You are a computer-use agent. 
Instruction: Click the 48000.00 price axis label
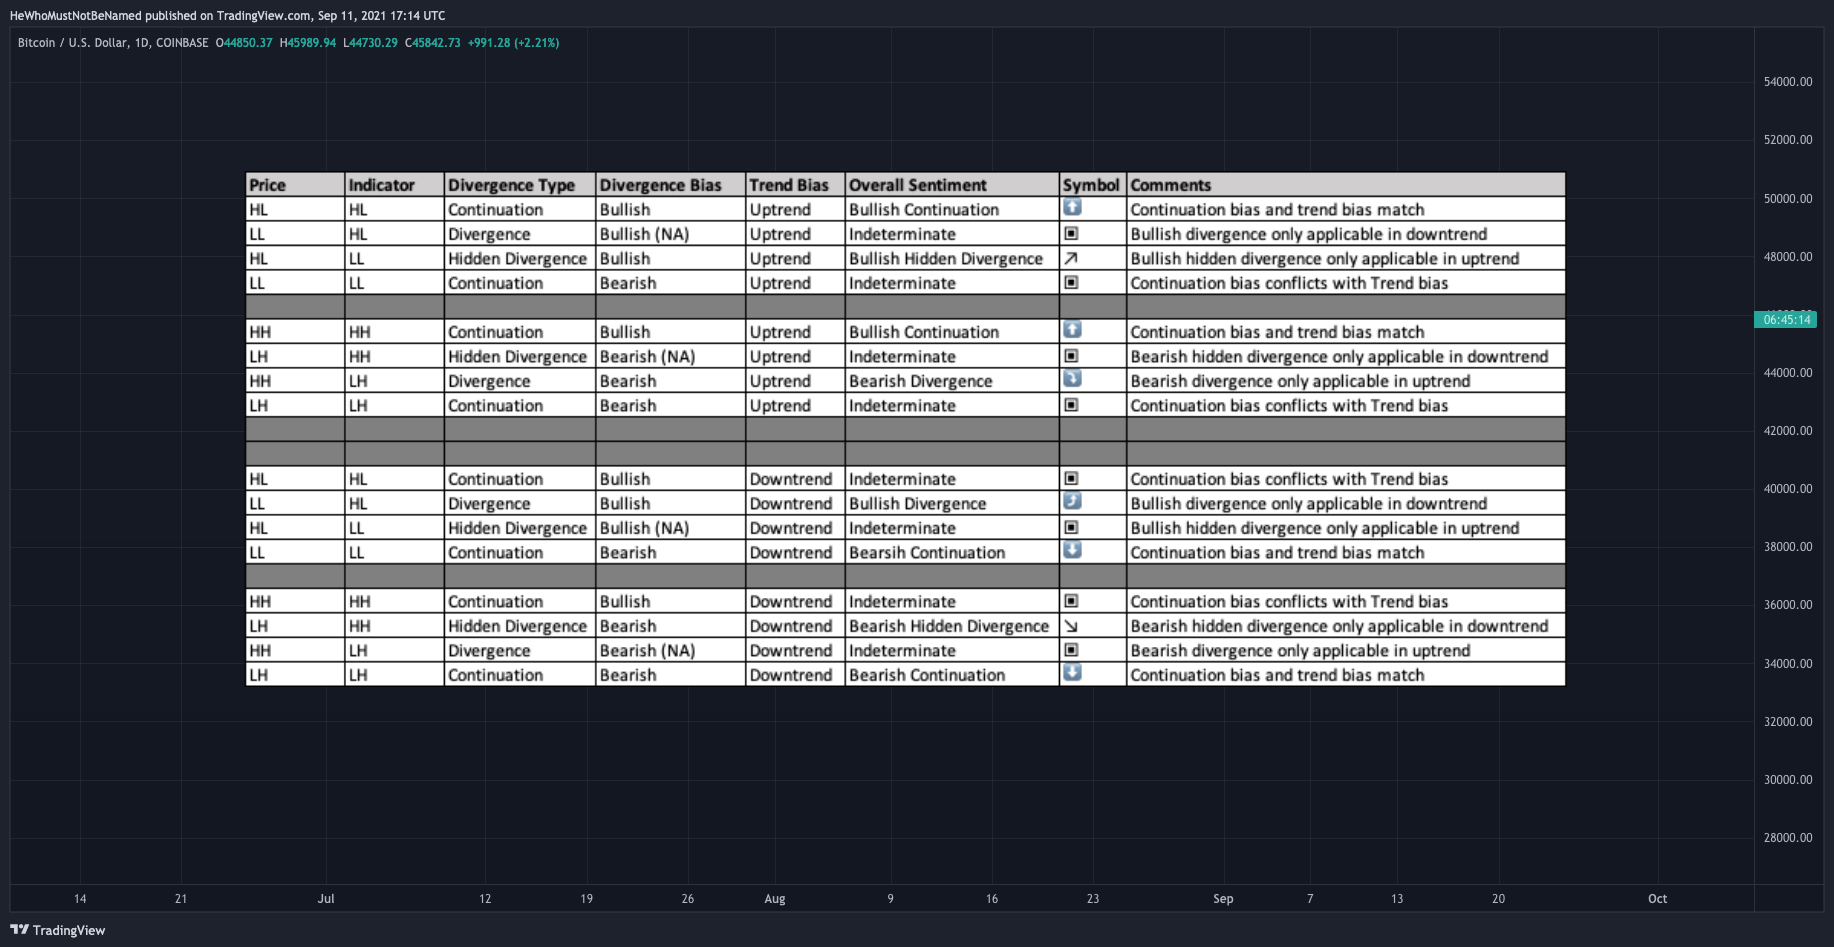[1788, 257]
